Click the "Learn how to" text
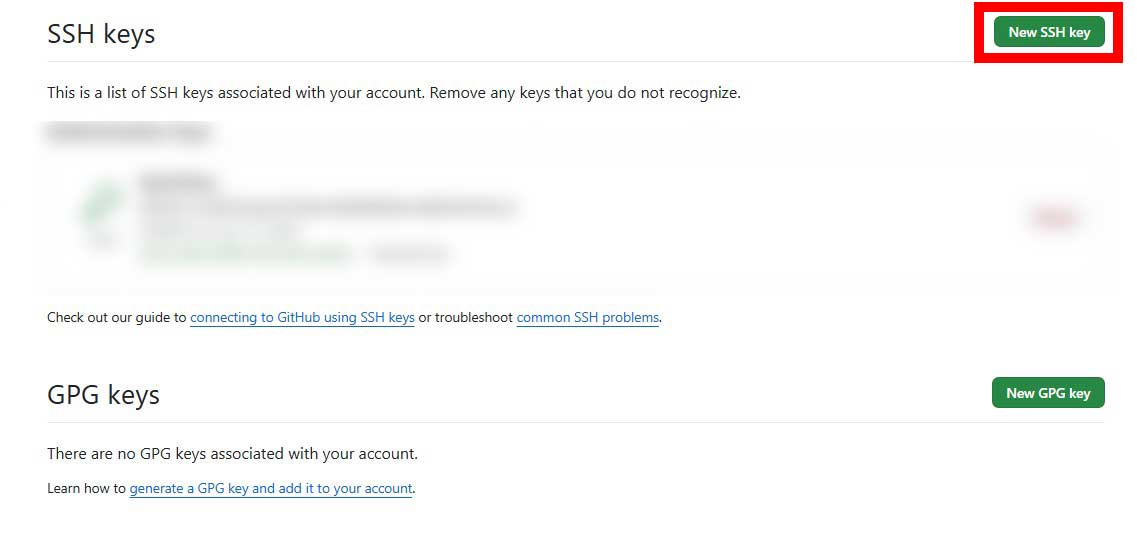Screen dimensions: 1137x544 86,489
